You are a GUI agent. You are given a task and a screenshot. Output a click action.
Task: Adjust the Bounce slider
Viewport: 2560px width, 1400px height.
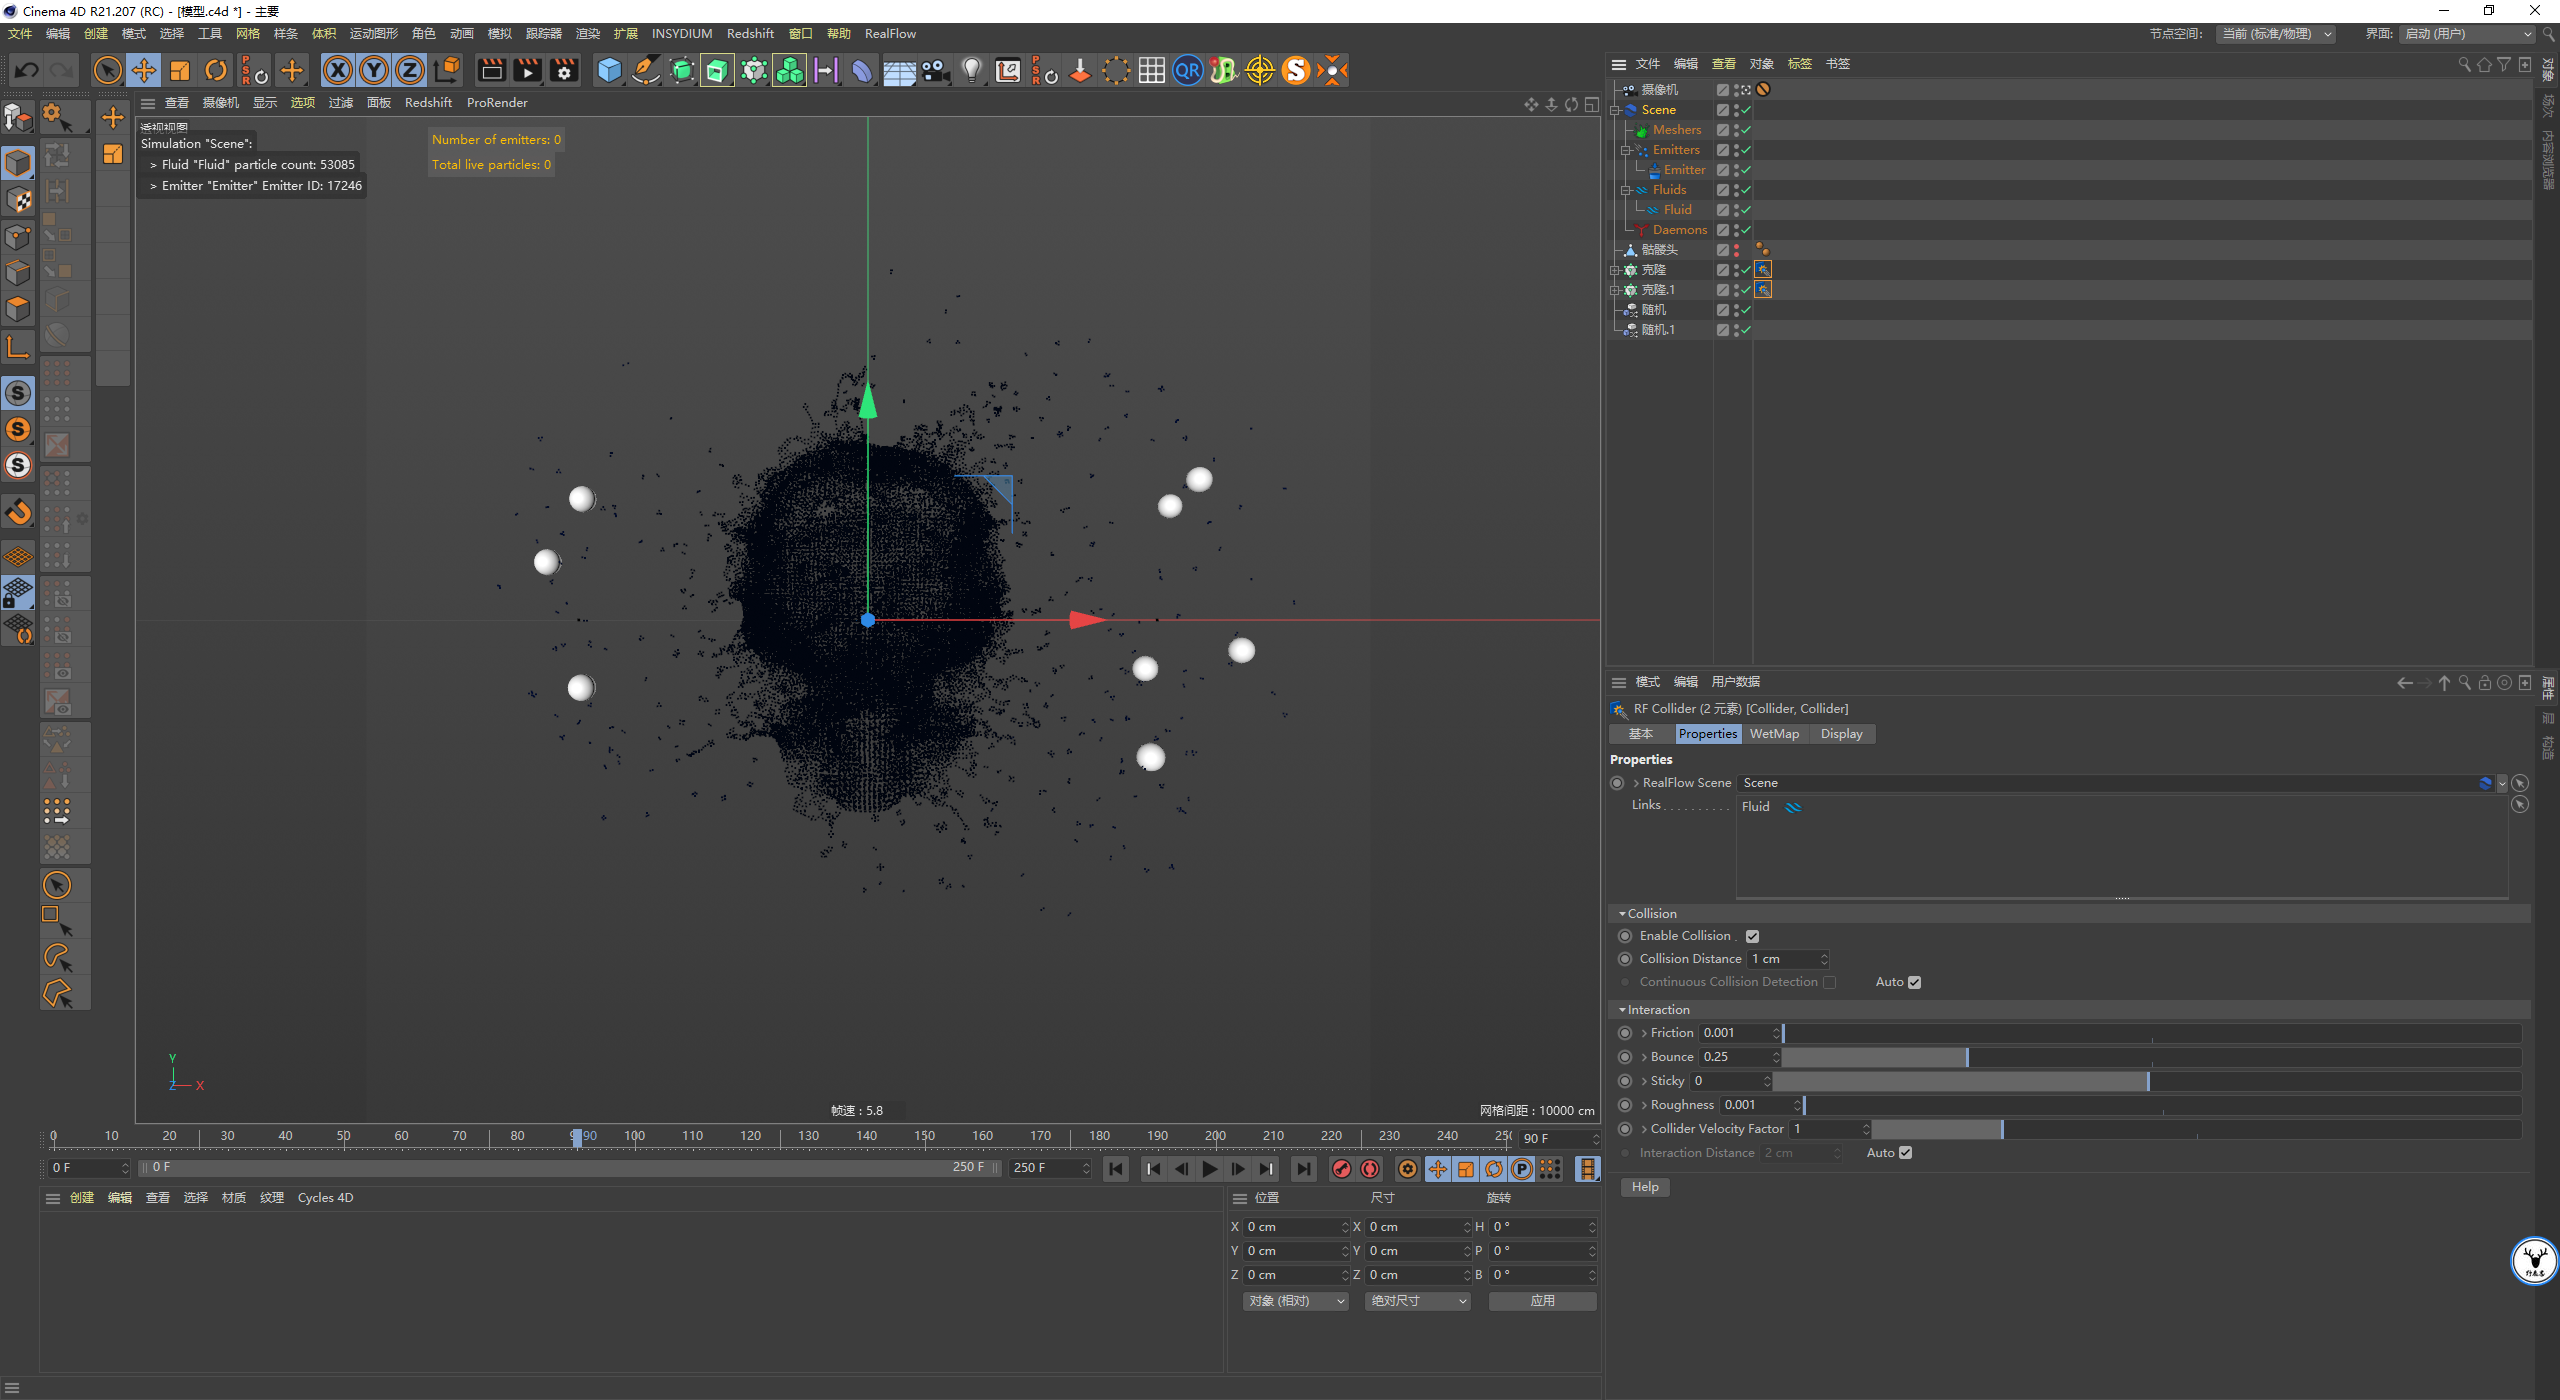2152,1057
